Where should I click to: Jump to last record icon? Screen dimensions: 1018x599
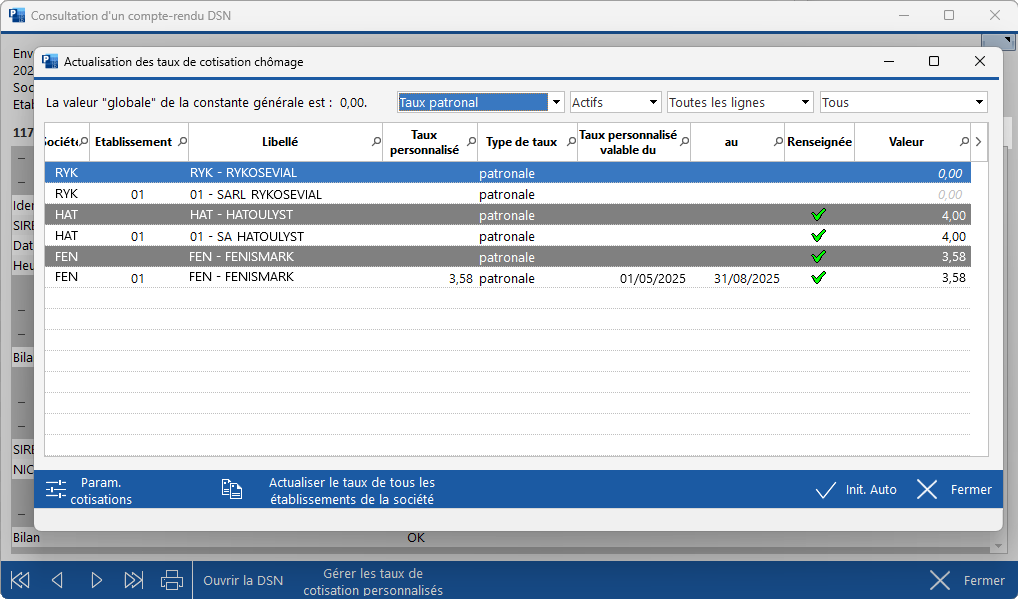[134, 580]
